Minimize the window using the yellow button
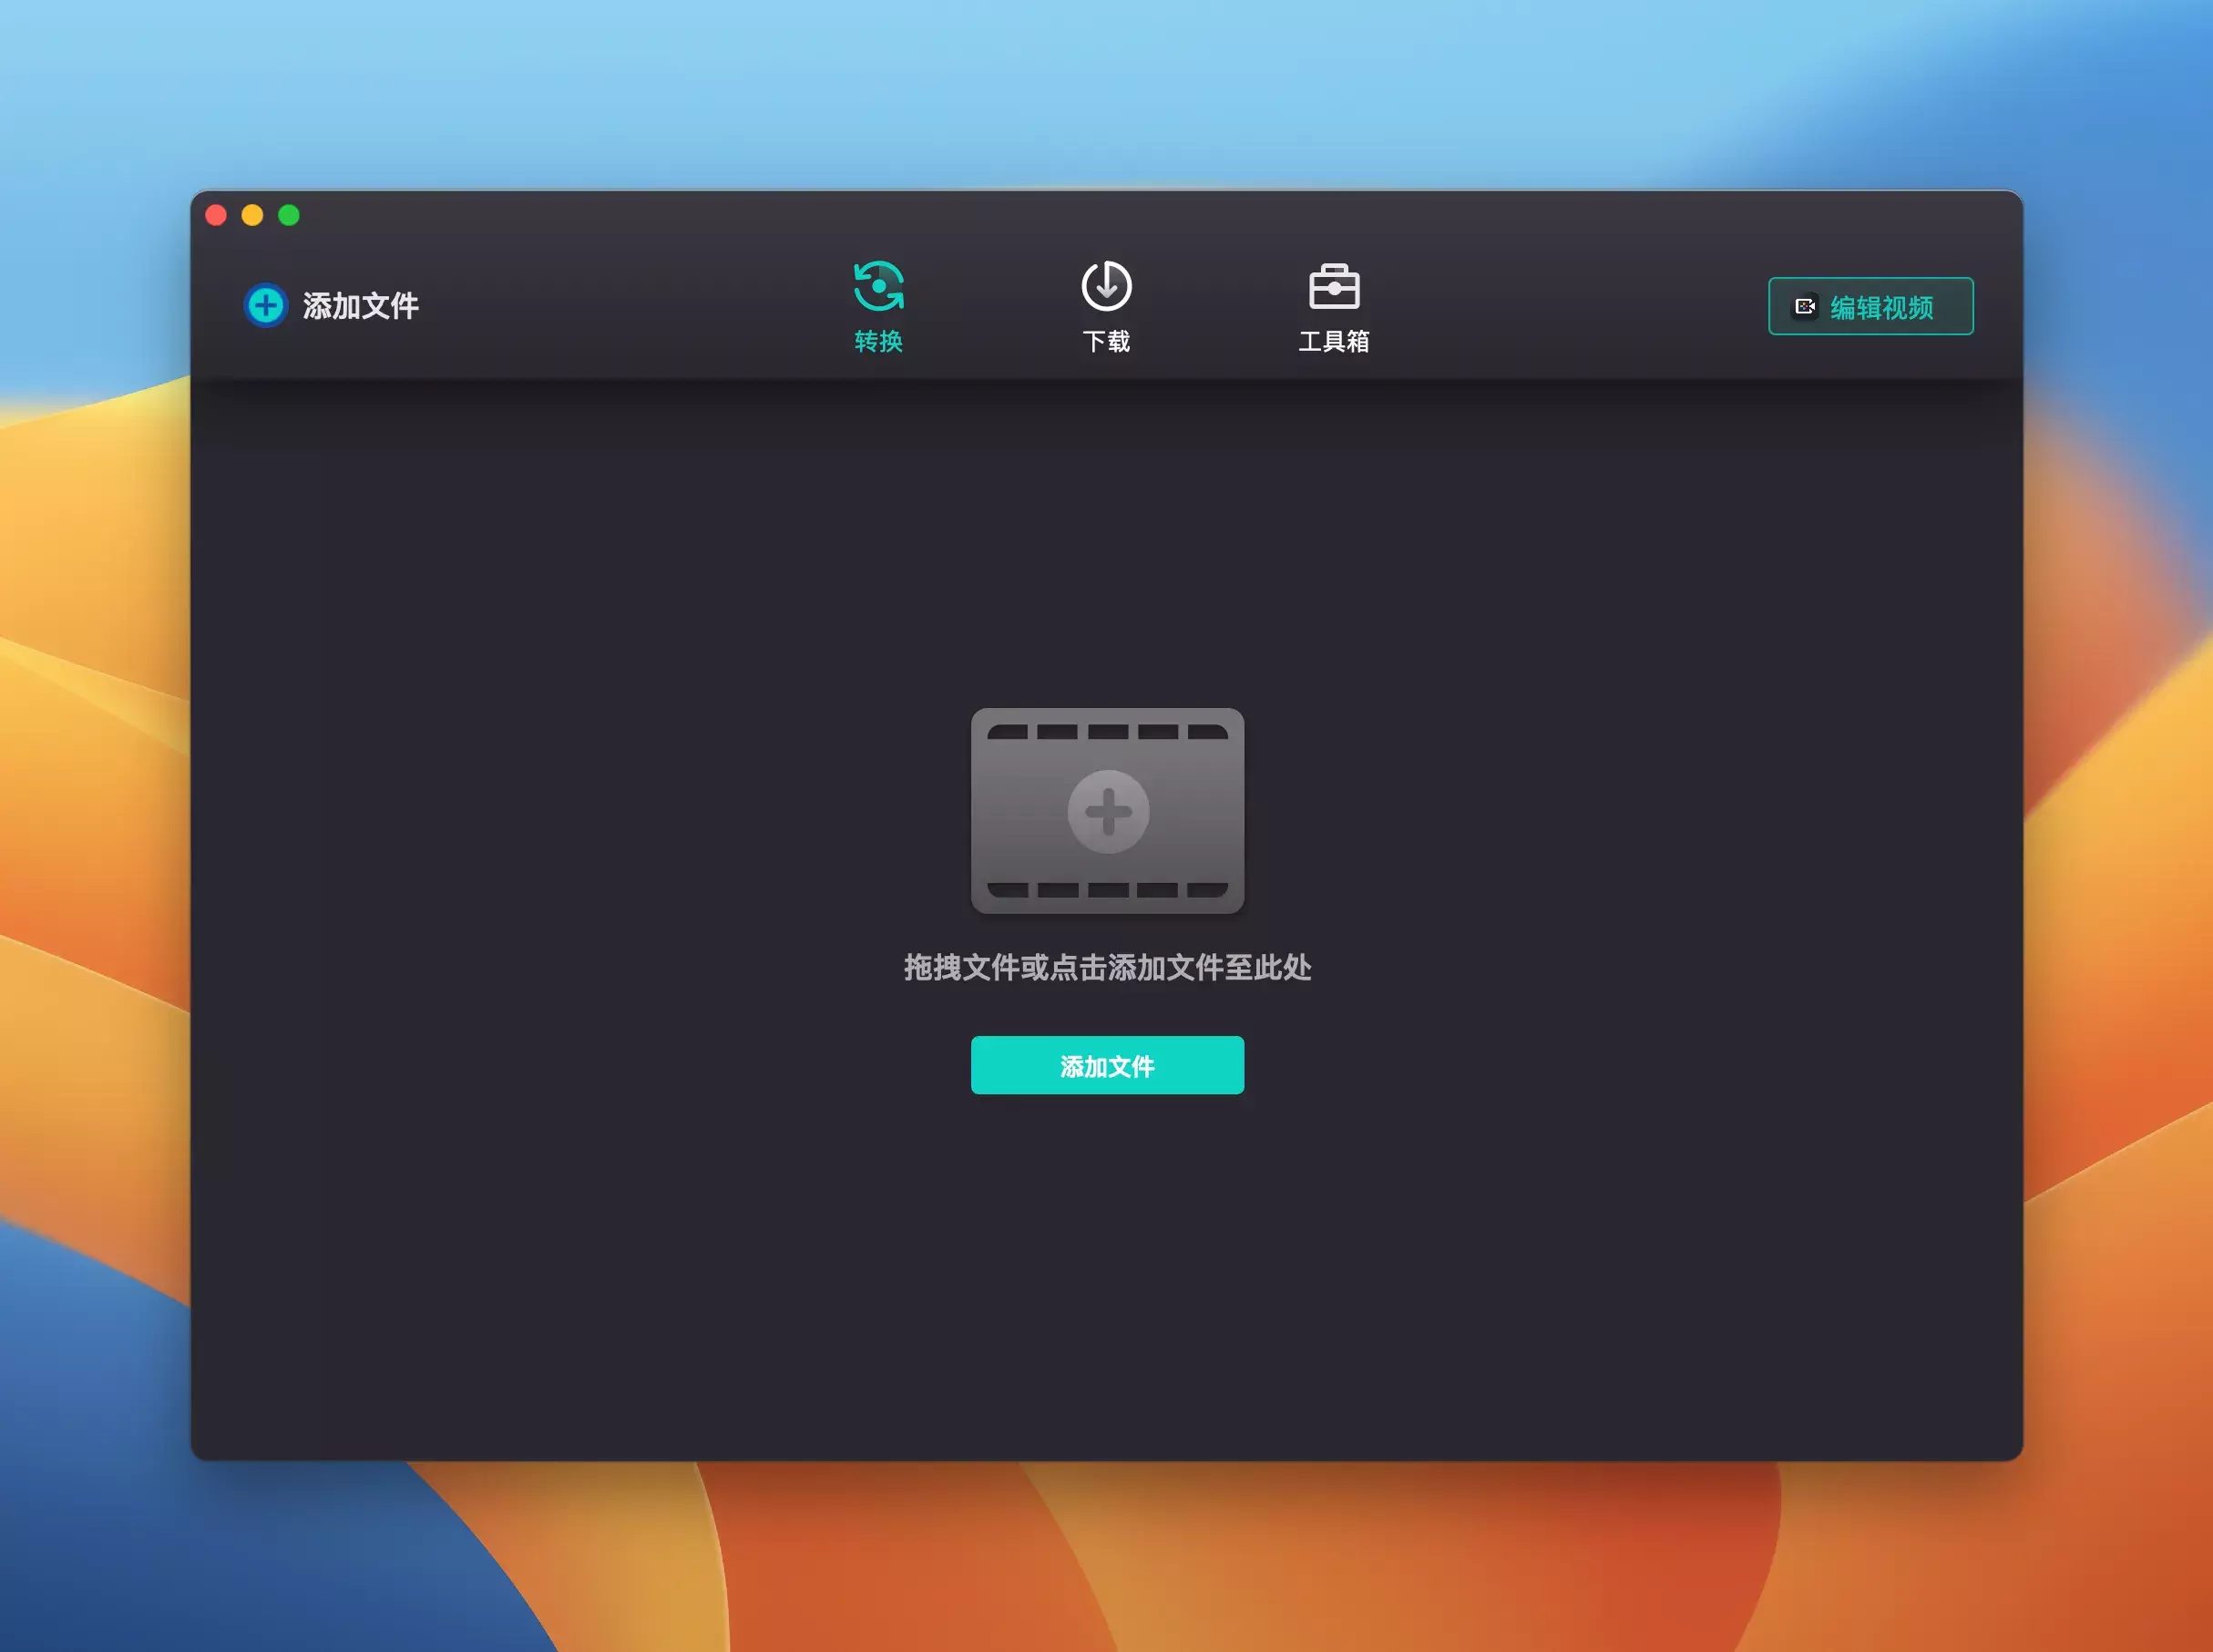This screenshot has height=1652, width=2213. point(252,215)
